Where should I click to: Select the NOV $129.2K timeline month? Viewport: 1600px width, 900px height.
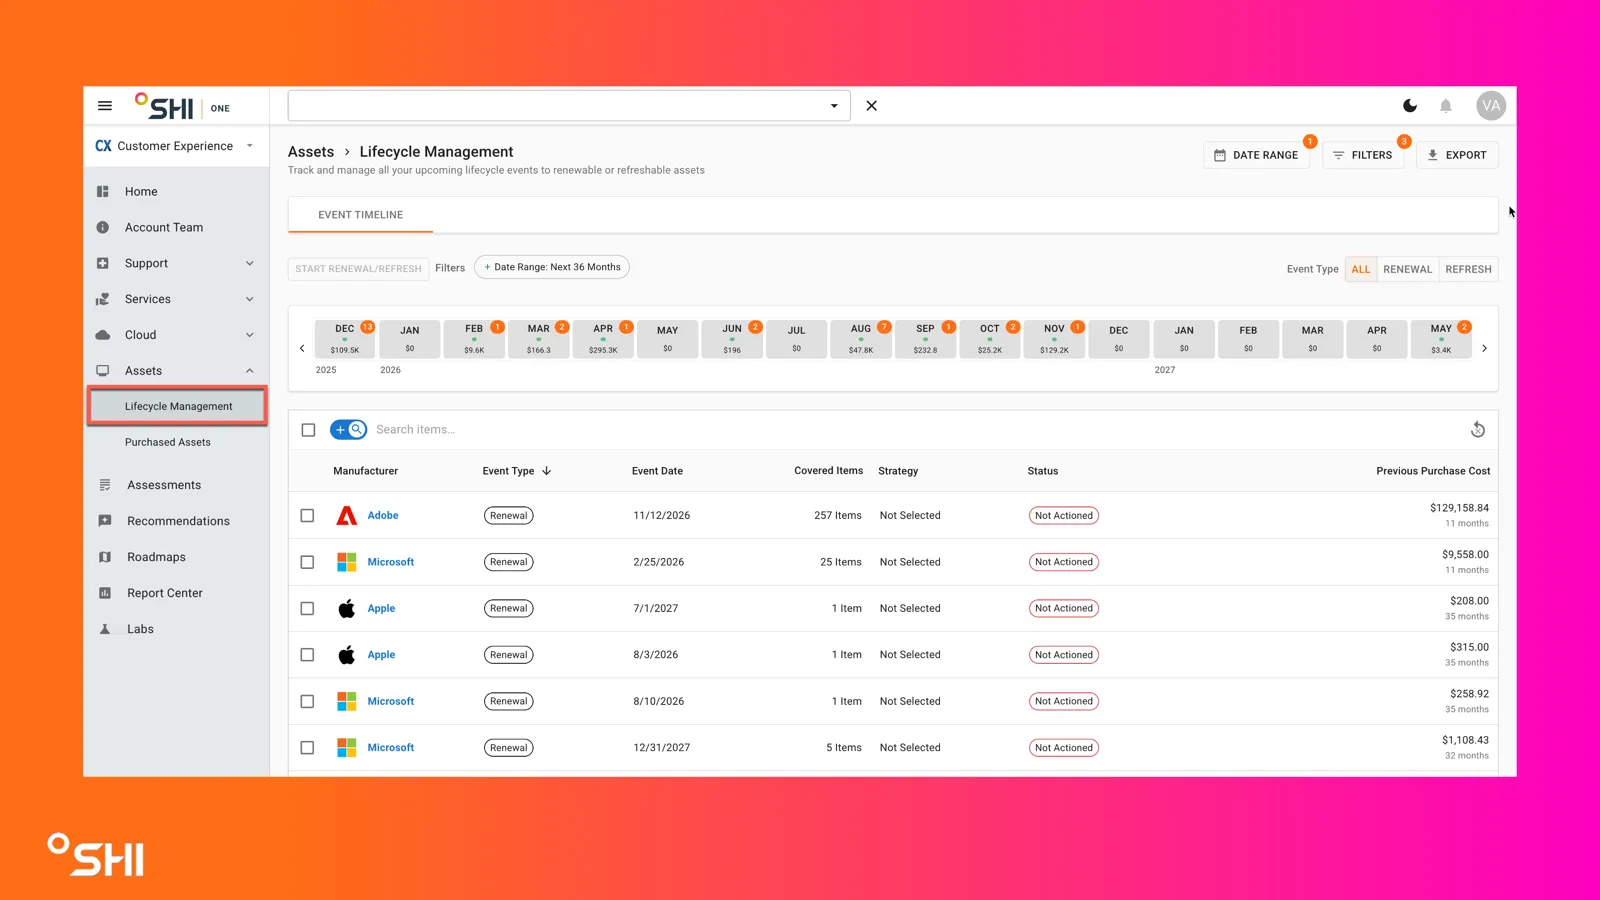[x=1054, y=339]
